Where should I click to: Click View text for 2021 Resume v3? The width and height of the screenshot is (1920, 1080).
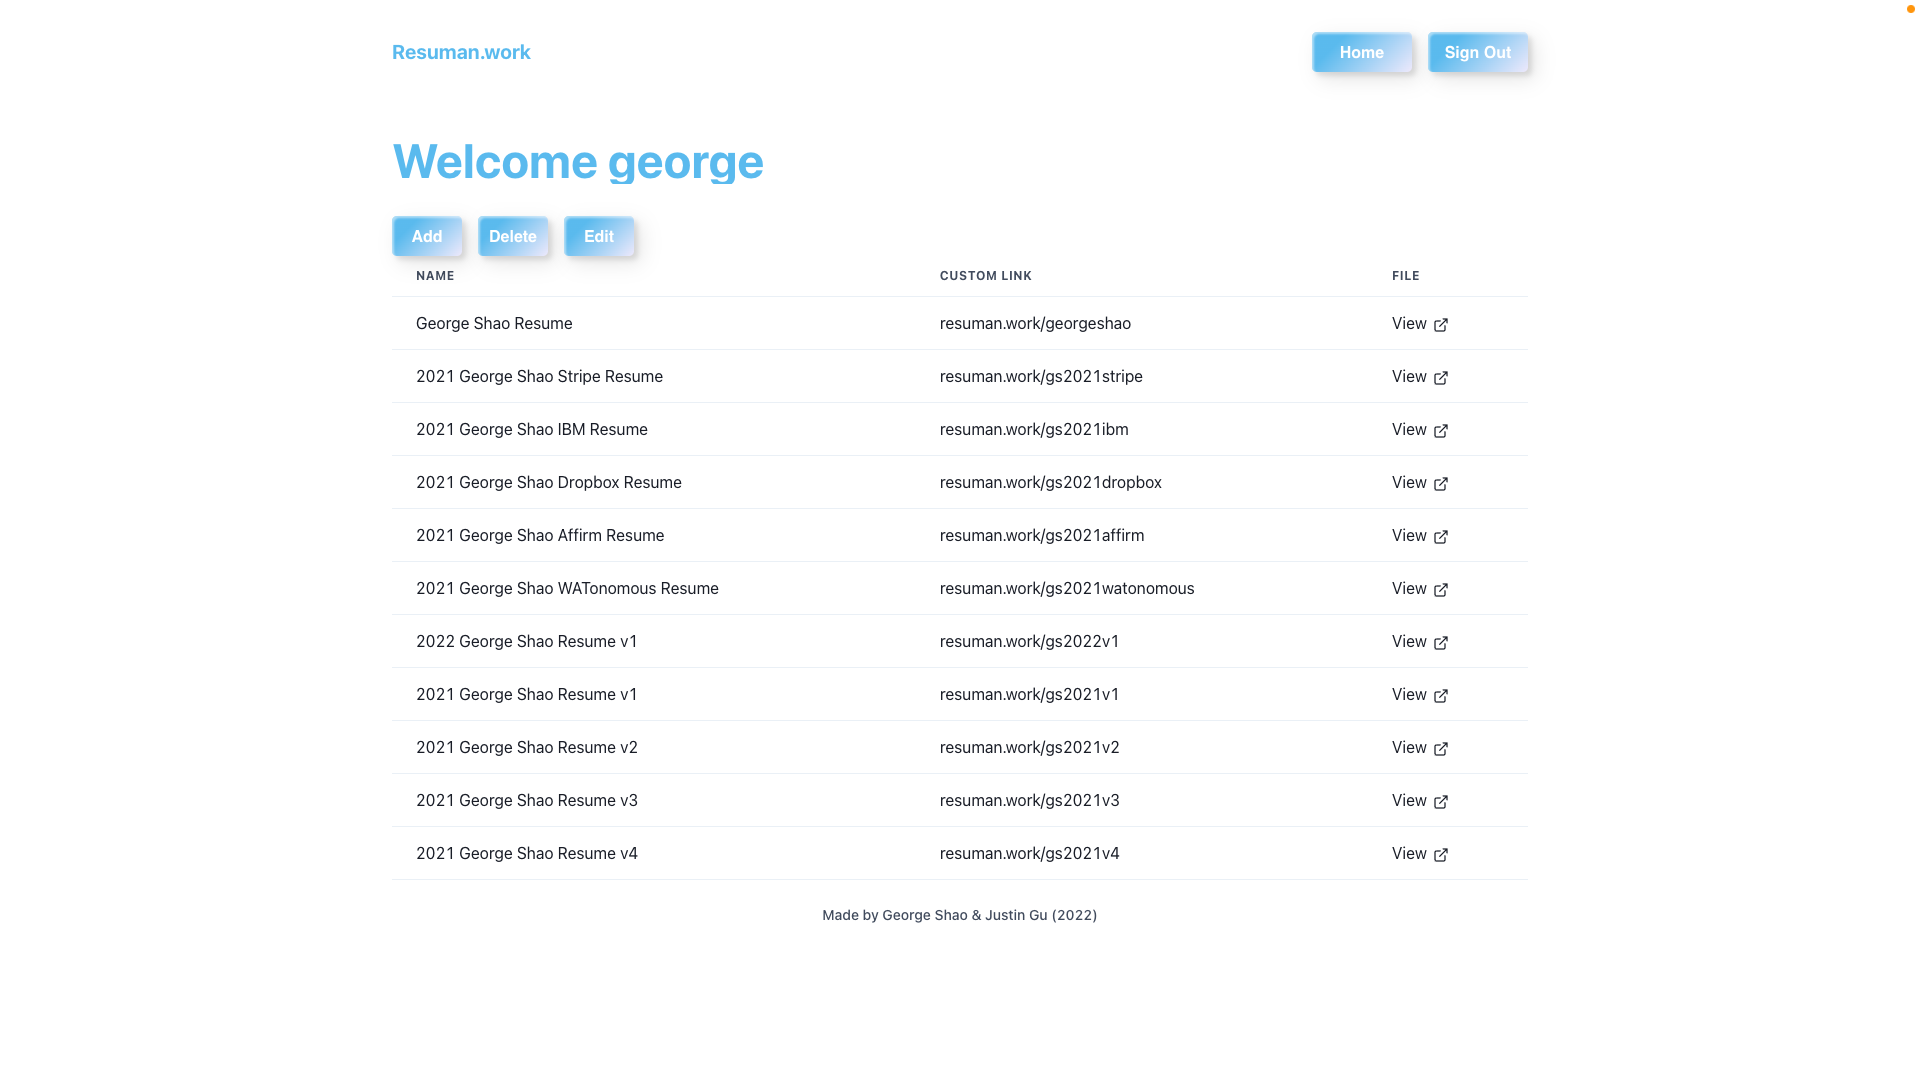pos(1408,800)
